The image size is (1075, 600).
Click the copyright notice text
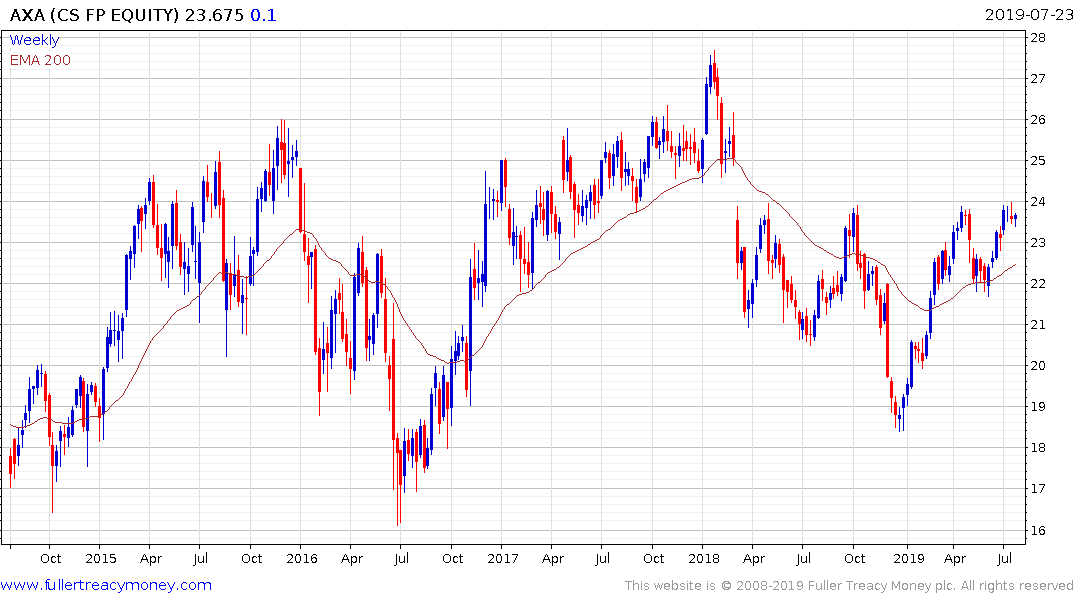[x=849, y=586]
